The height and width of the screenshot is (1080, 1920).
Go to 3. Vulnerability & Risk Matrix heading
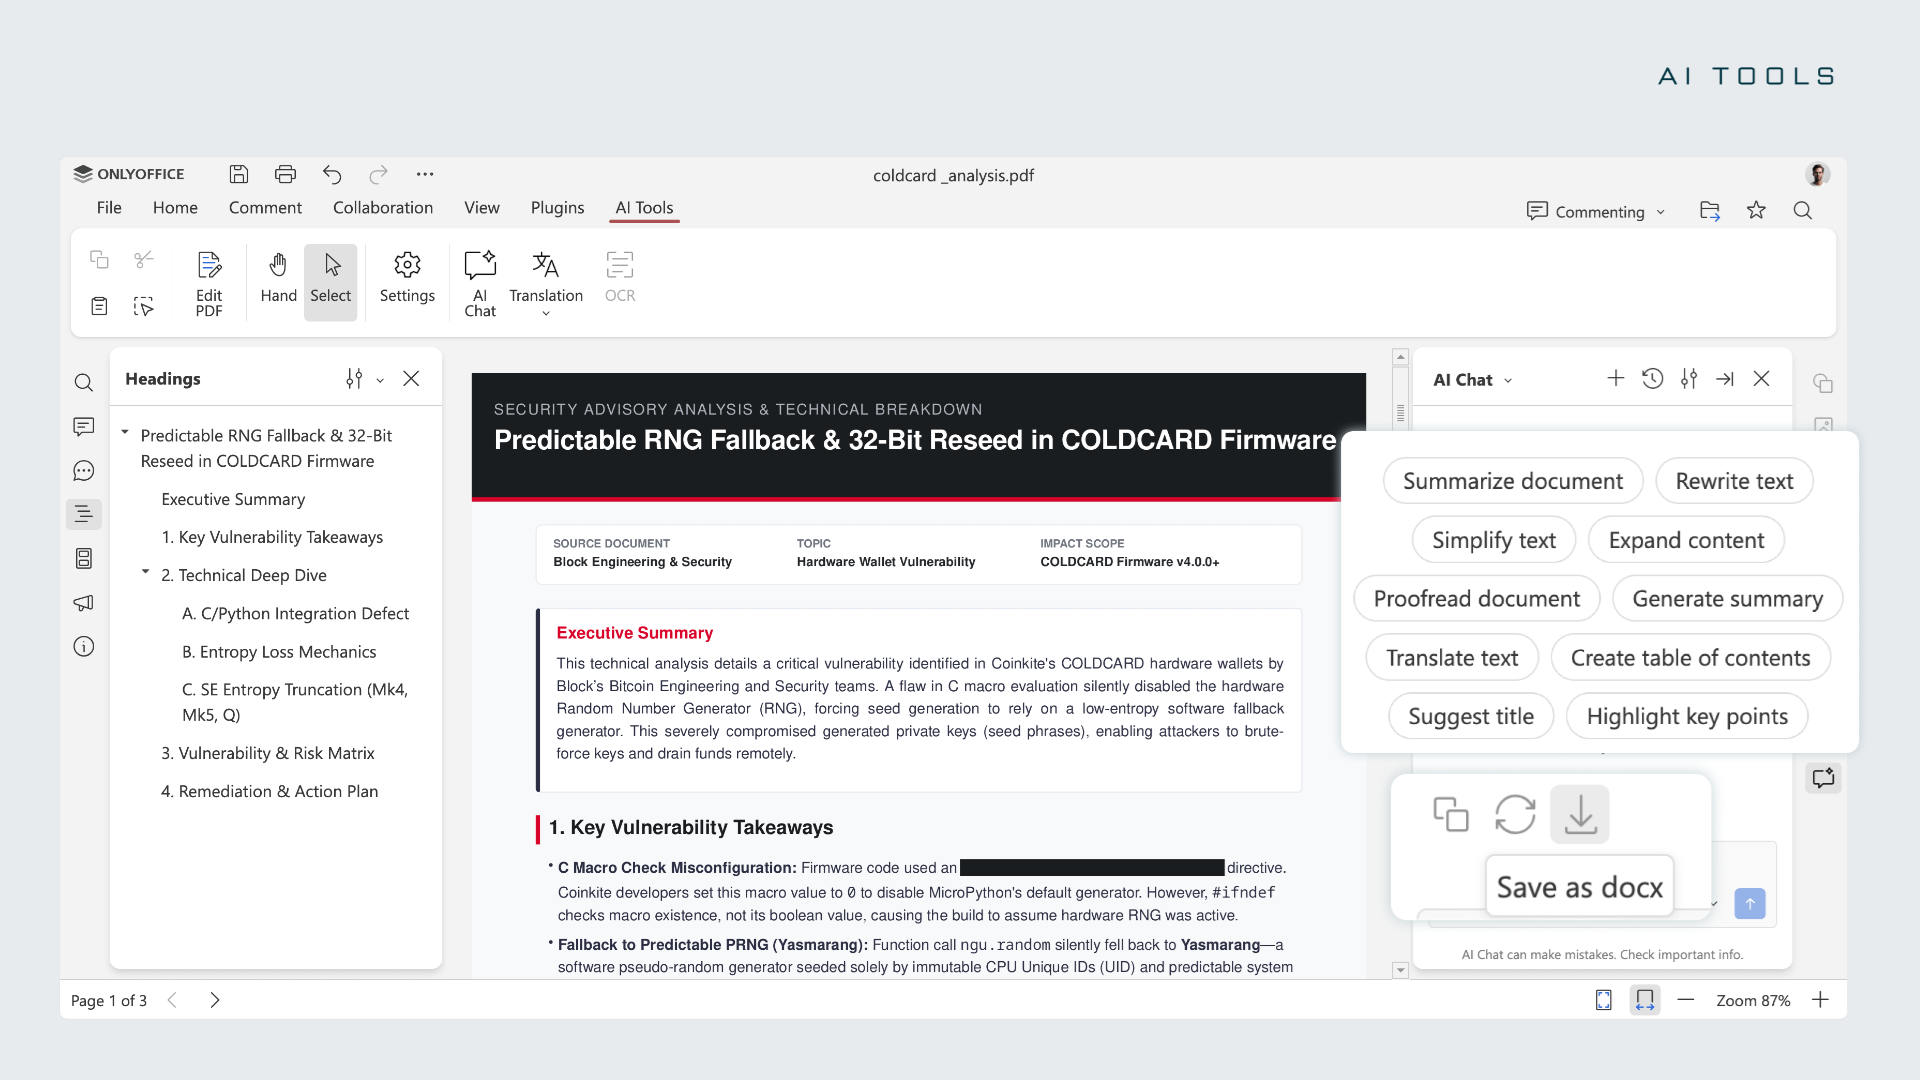[268, 753]
